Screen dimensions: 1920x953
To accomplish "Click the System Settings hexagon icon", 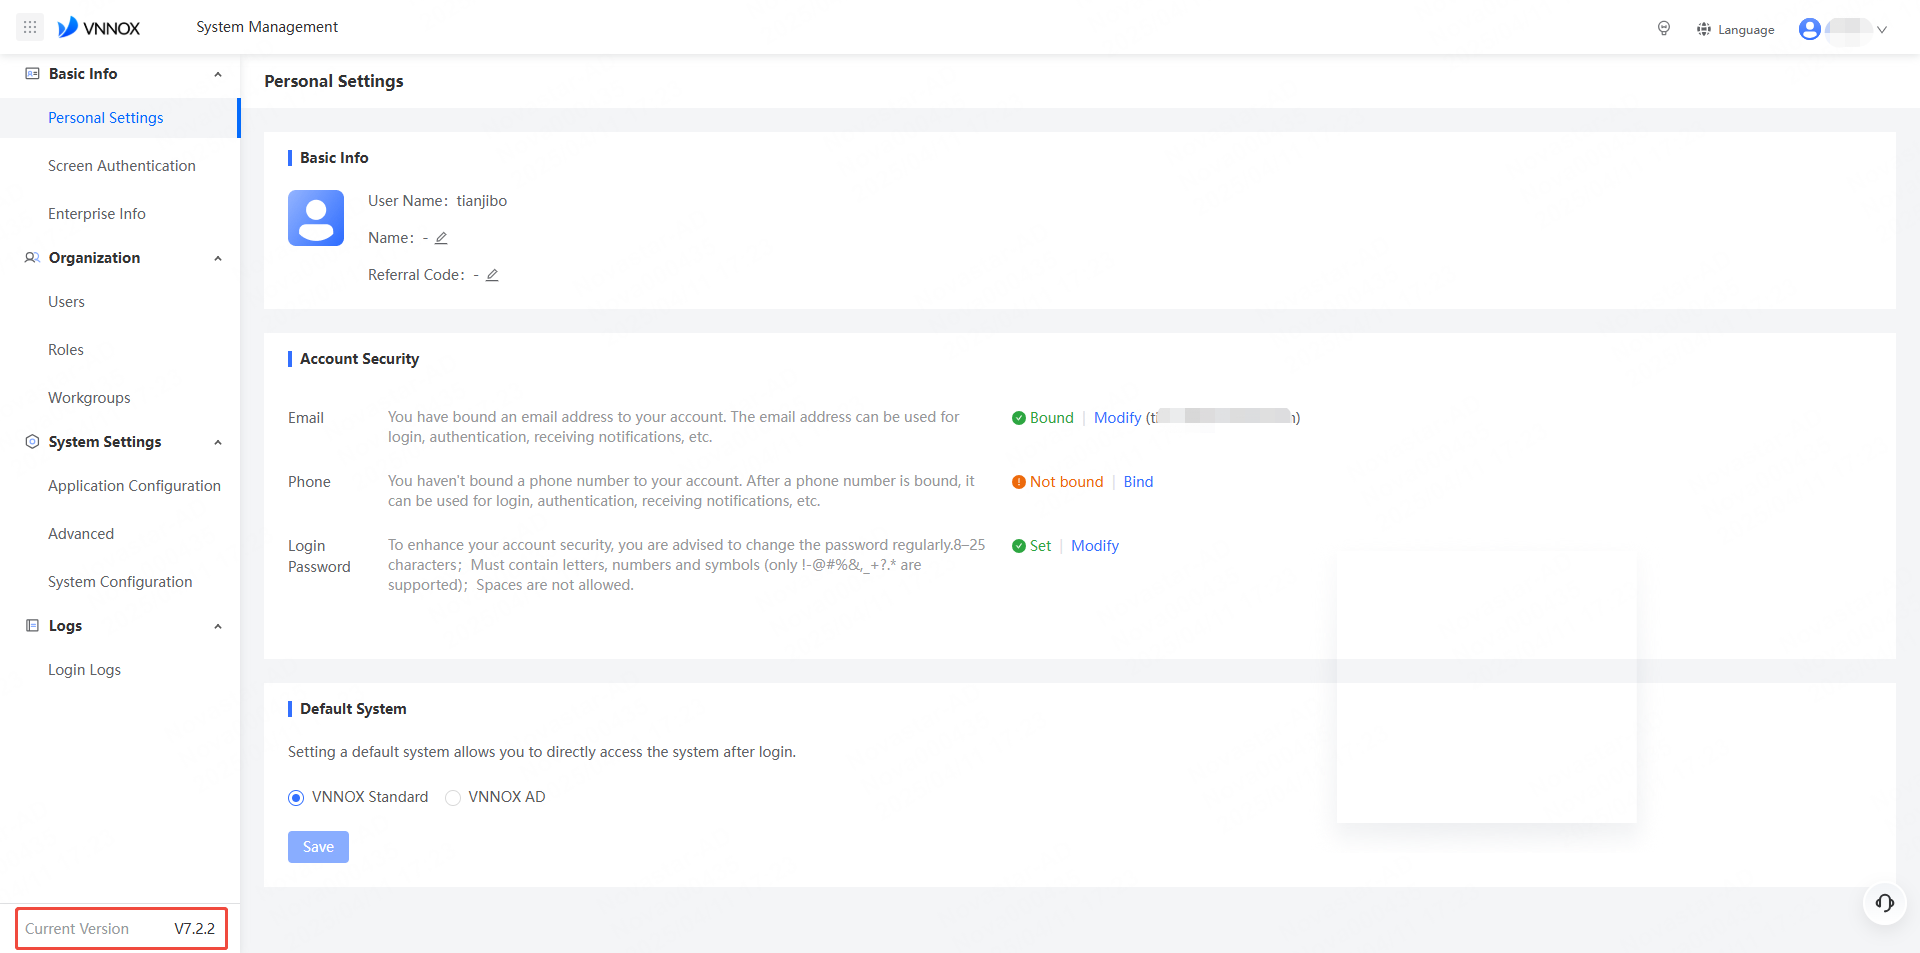I will pyautogui.click(x=32, y=442).
